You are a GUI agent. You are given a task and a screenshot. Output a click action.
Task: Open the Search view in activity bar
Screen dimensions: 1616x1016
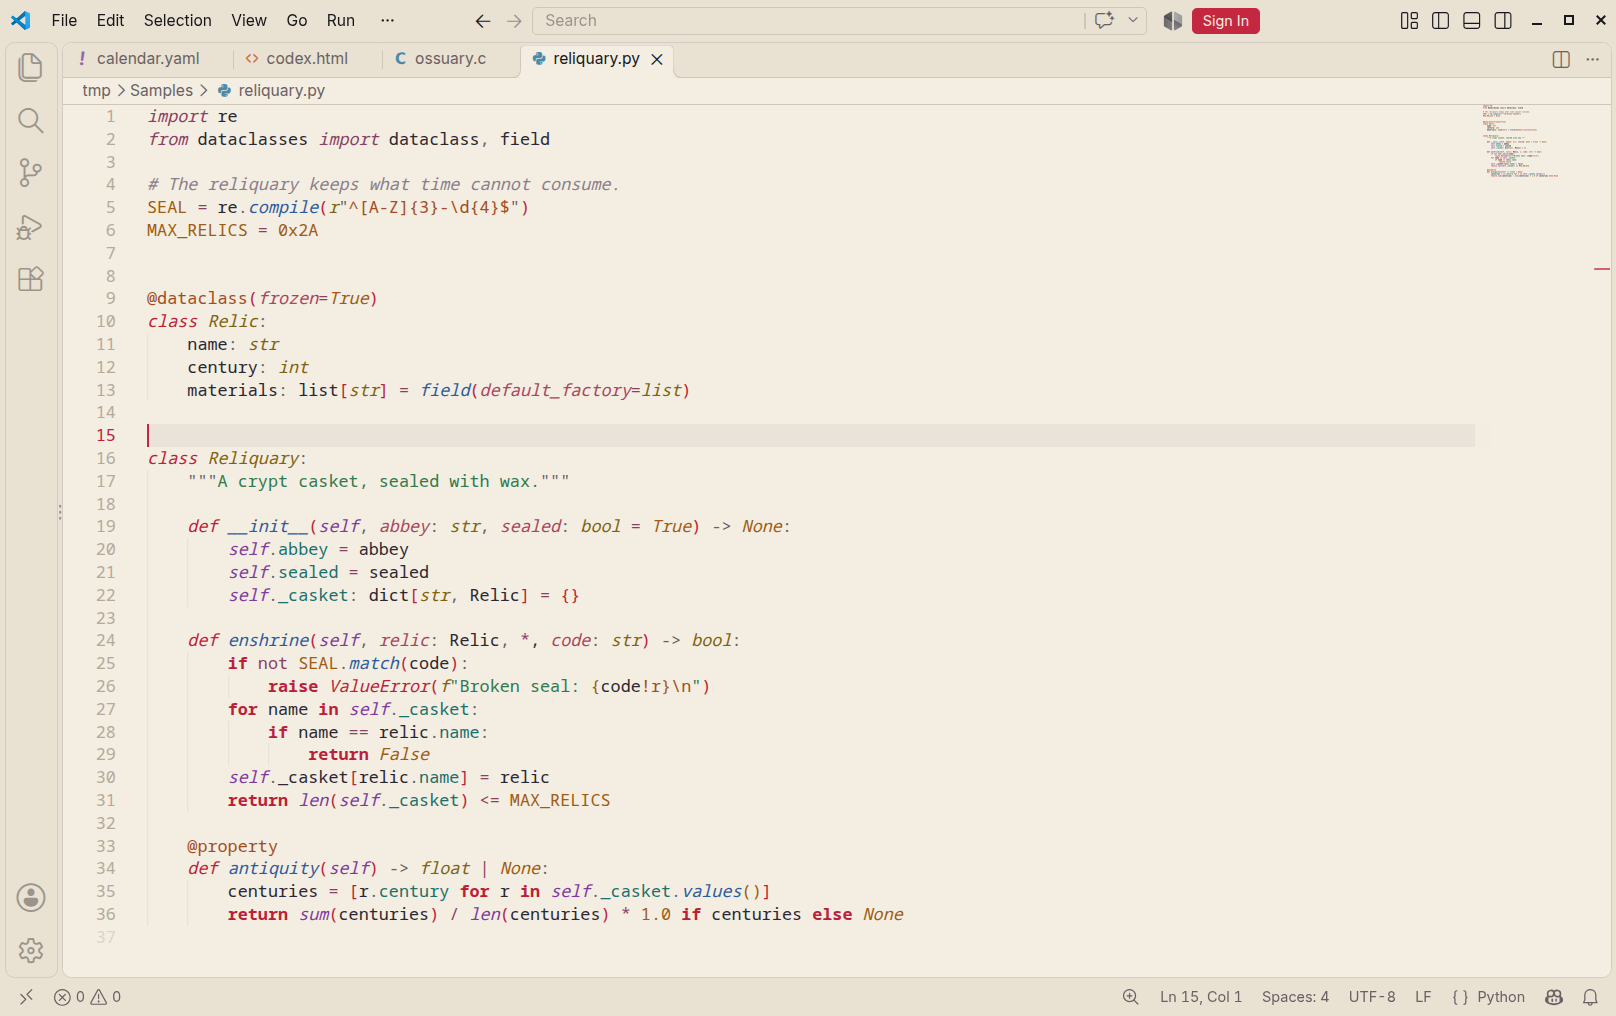31,121
